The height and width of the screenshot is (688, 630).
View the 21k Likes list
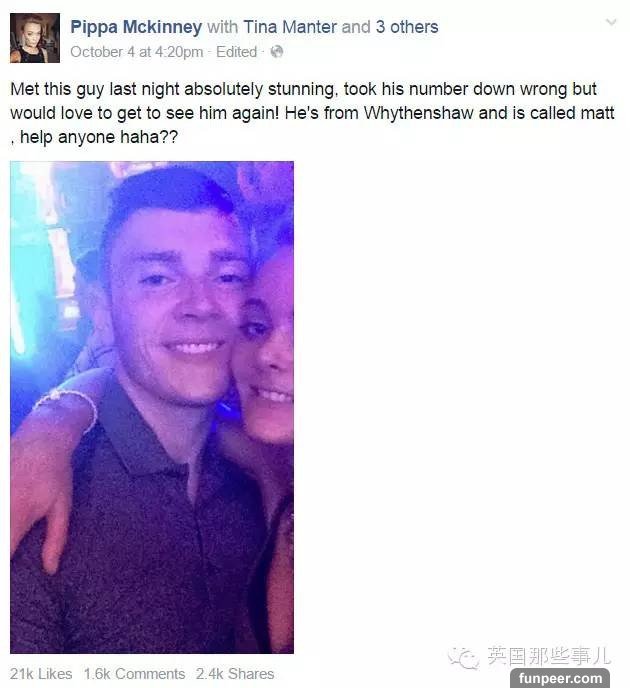pyautogui.click(x=41, y=674)
